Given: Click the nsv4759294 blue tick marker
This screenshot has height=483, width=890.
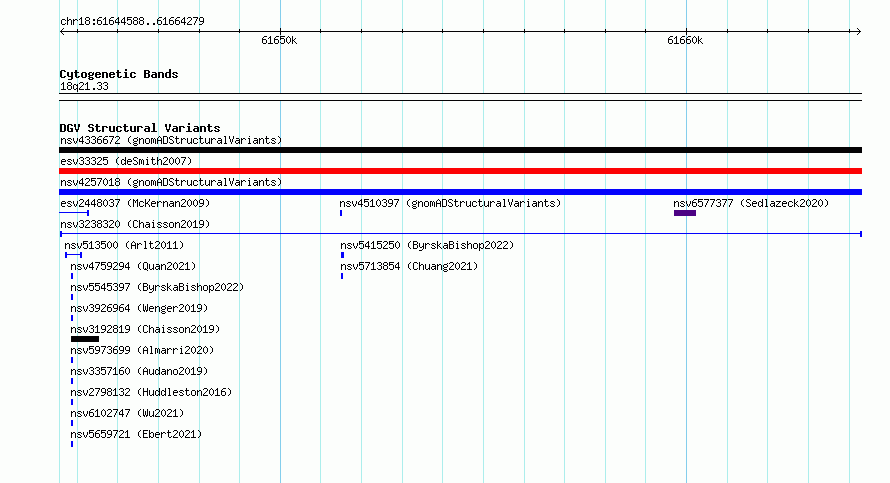Looking at the screenshot, I should (x=72, y=276).
